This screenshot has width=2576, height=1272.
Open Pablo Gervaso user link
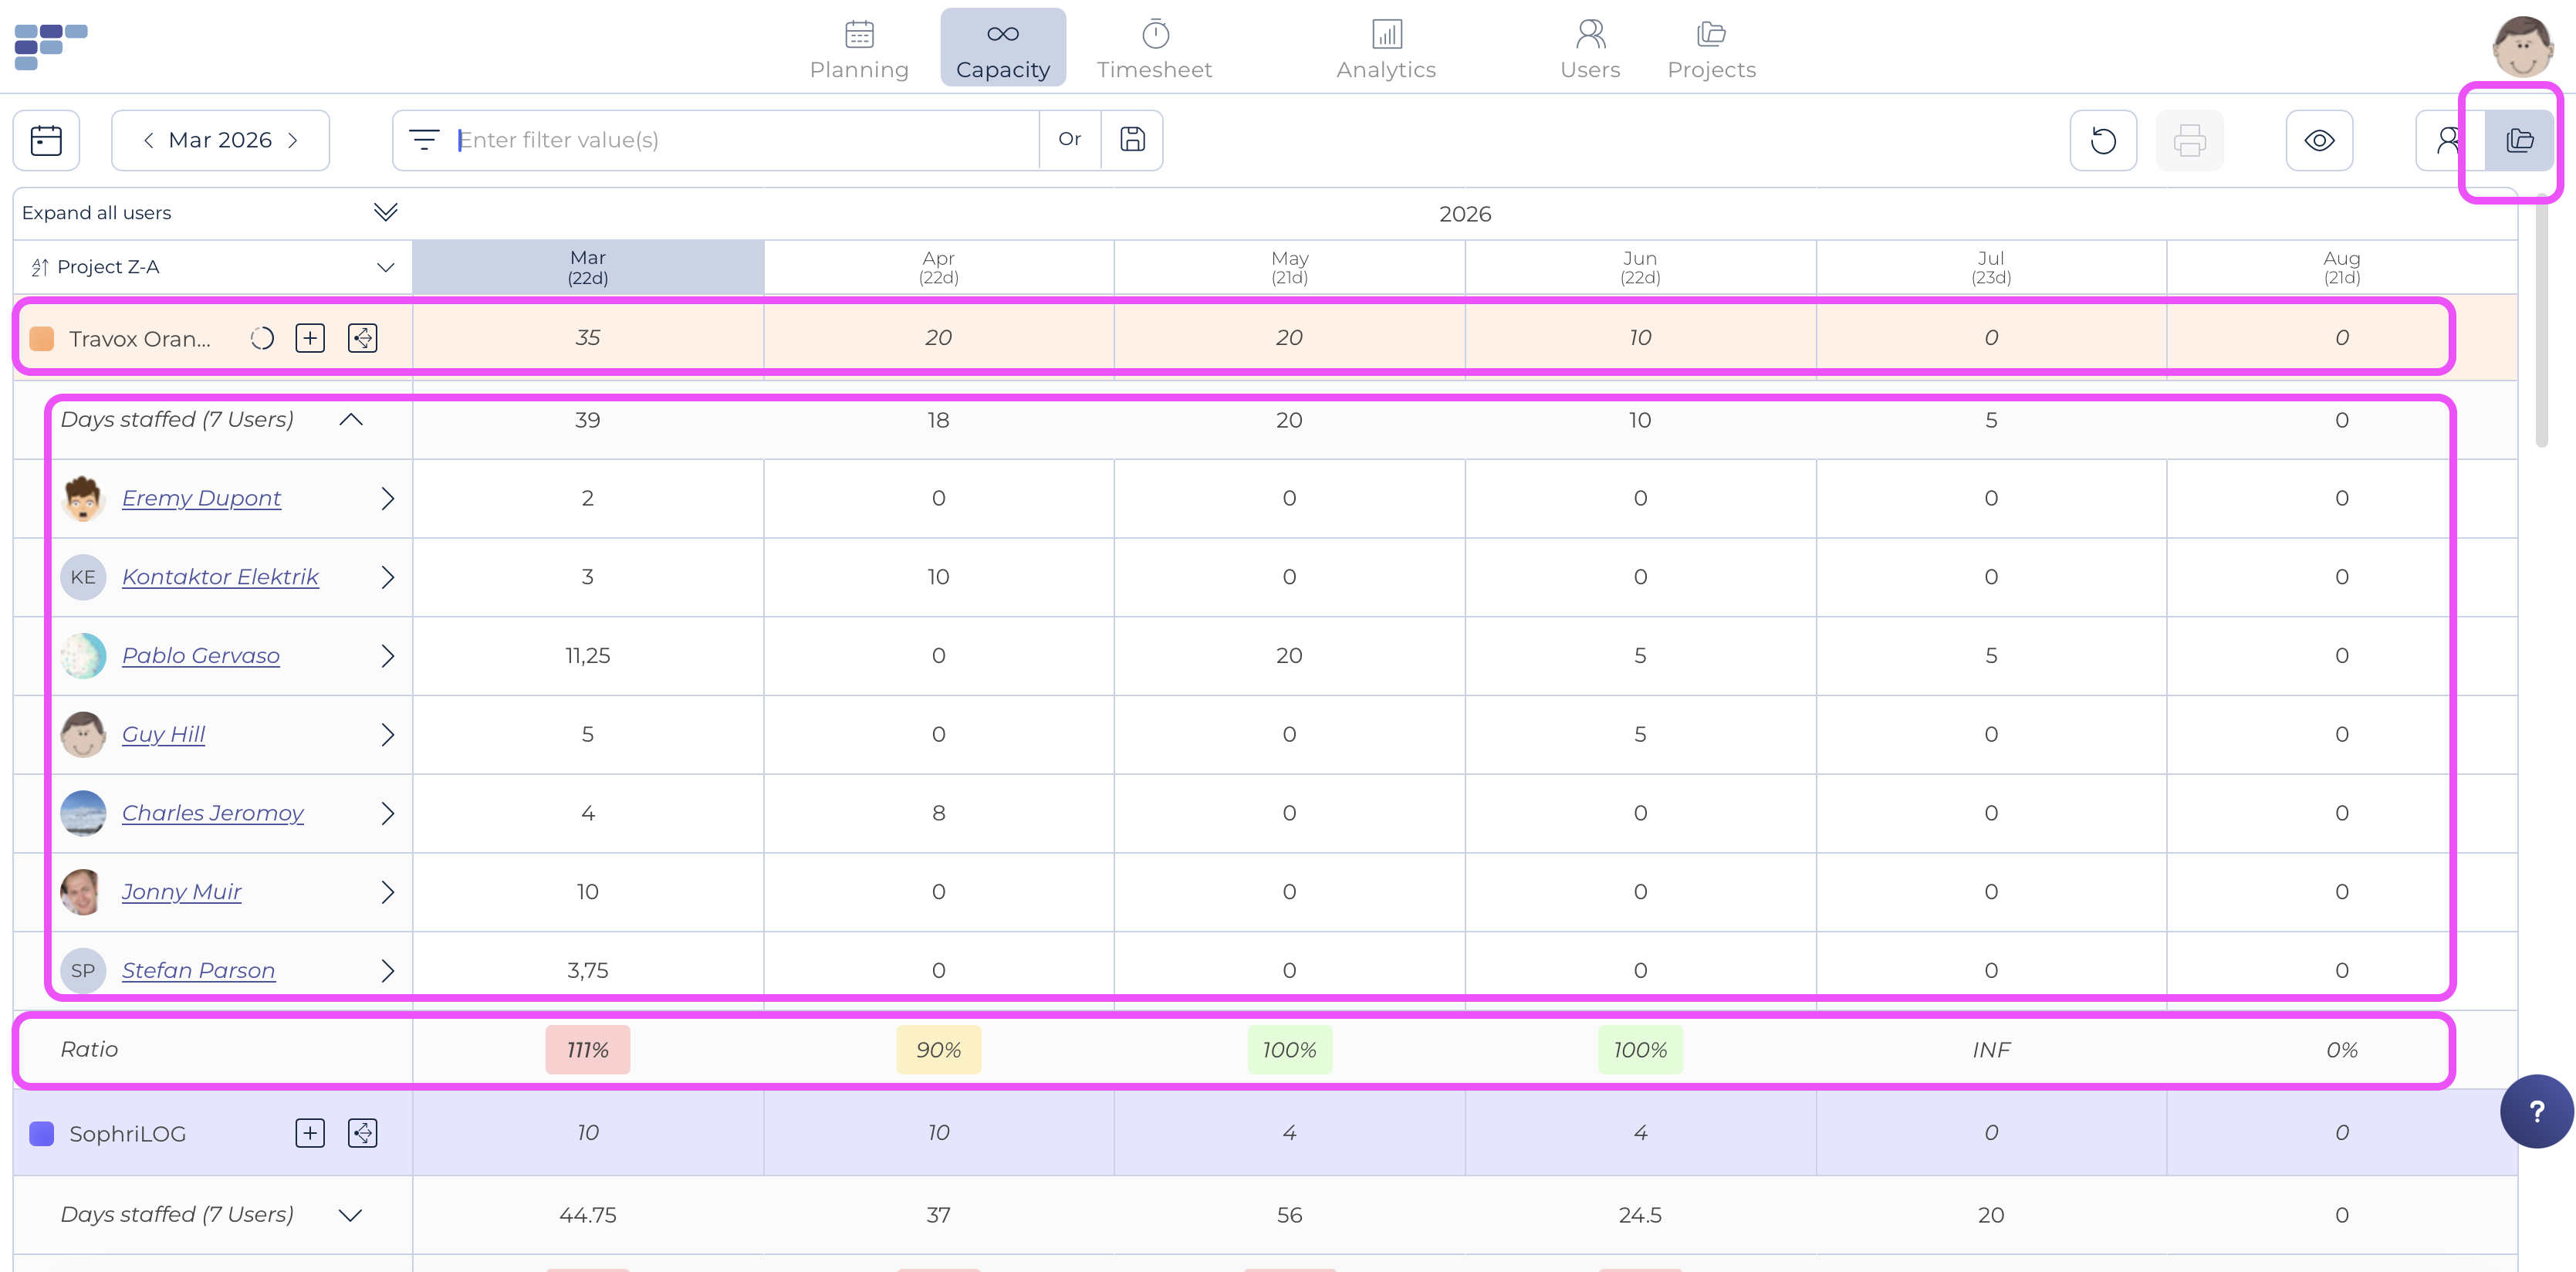point(201,656)
